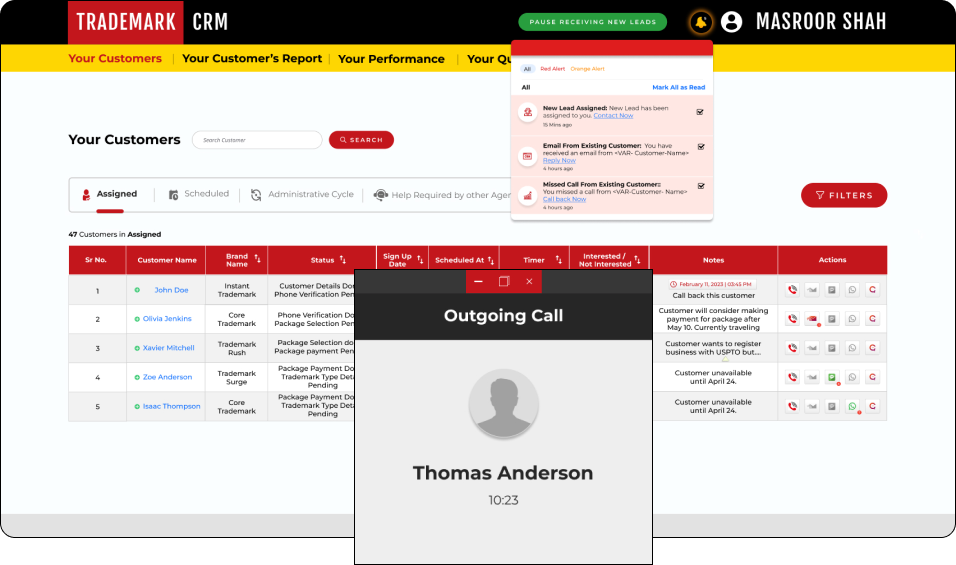Toggle the New Lead Assigned notification checkbox
This screenshot has height=565, width=956.
701,111
